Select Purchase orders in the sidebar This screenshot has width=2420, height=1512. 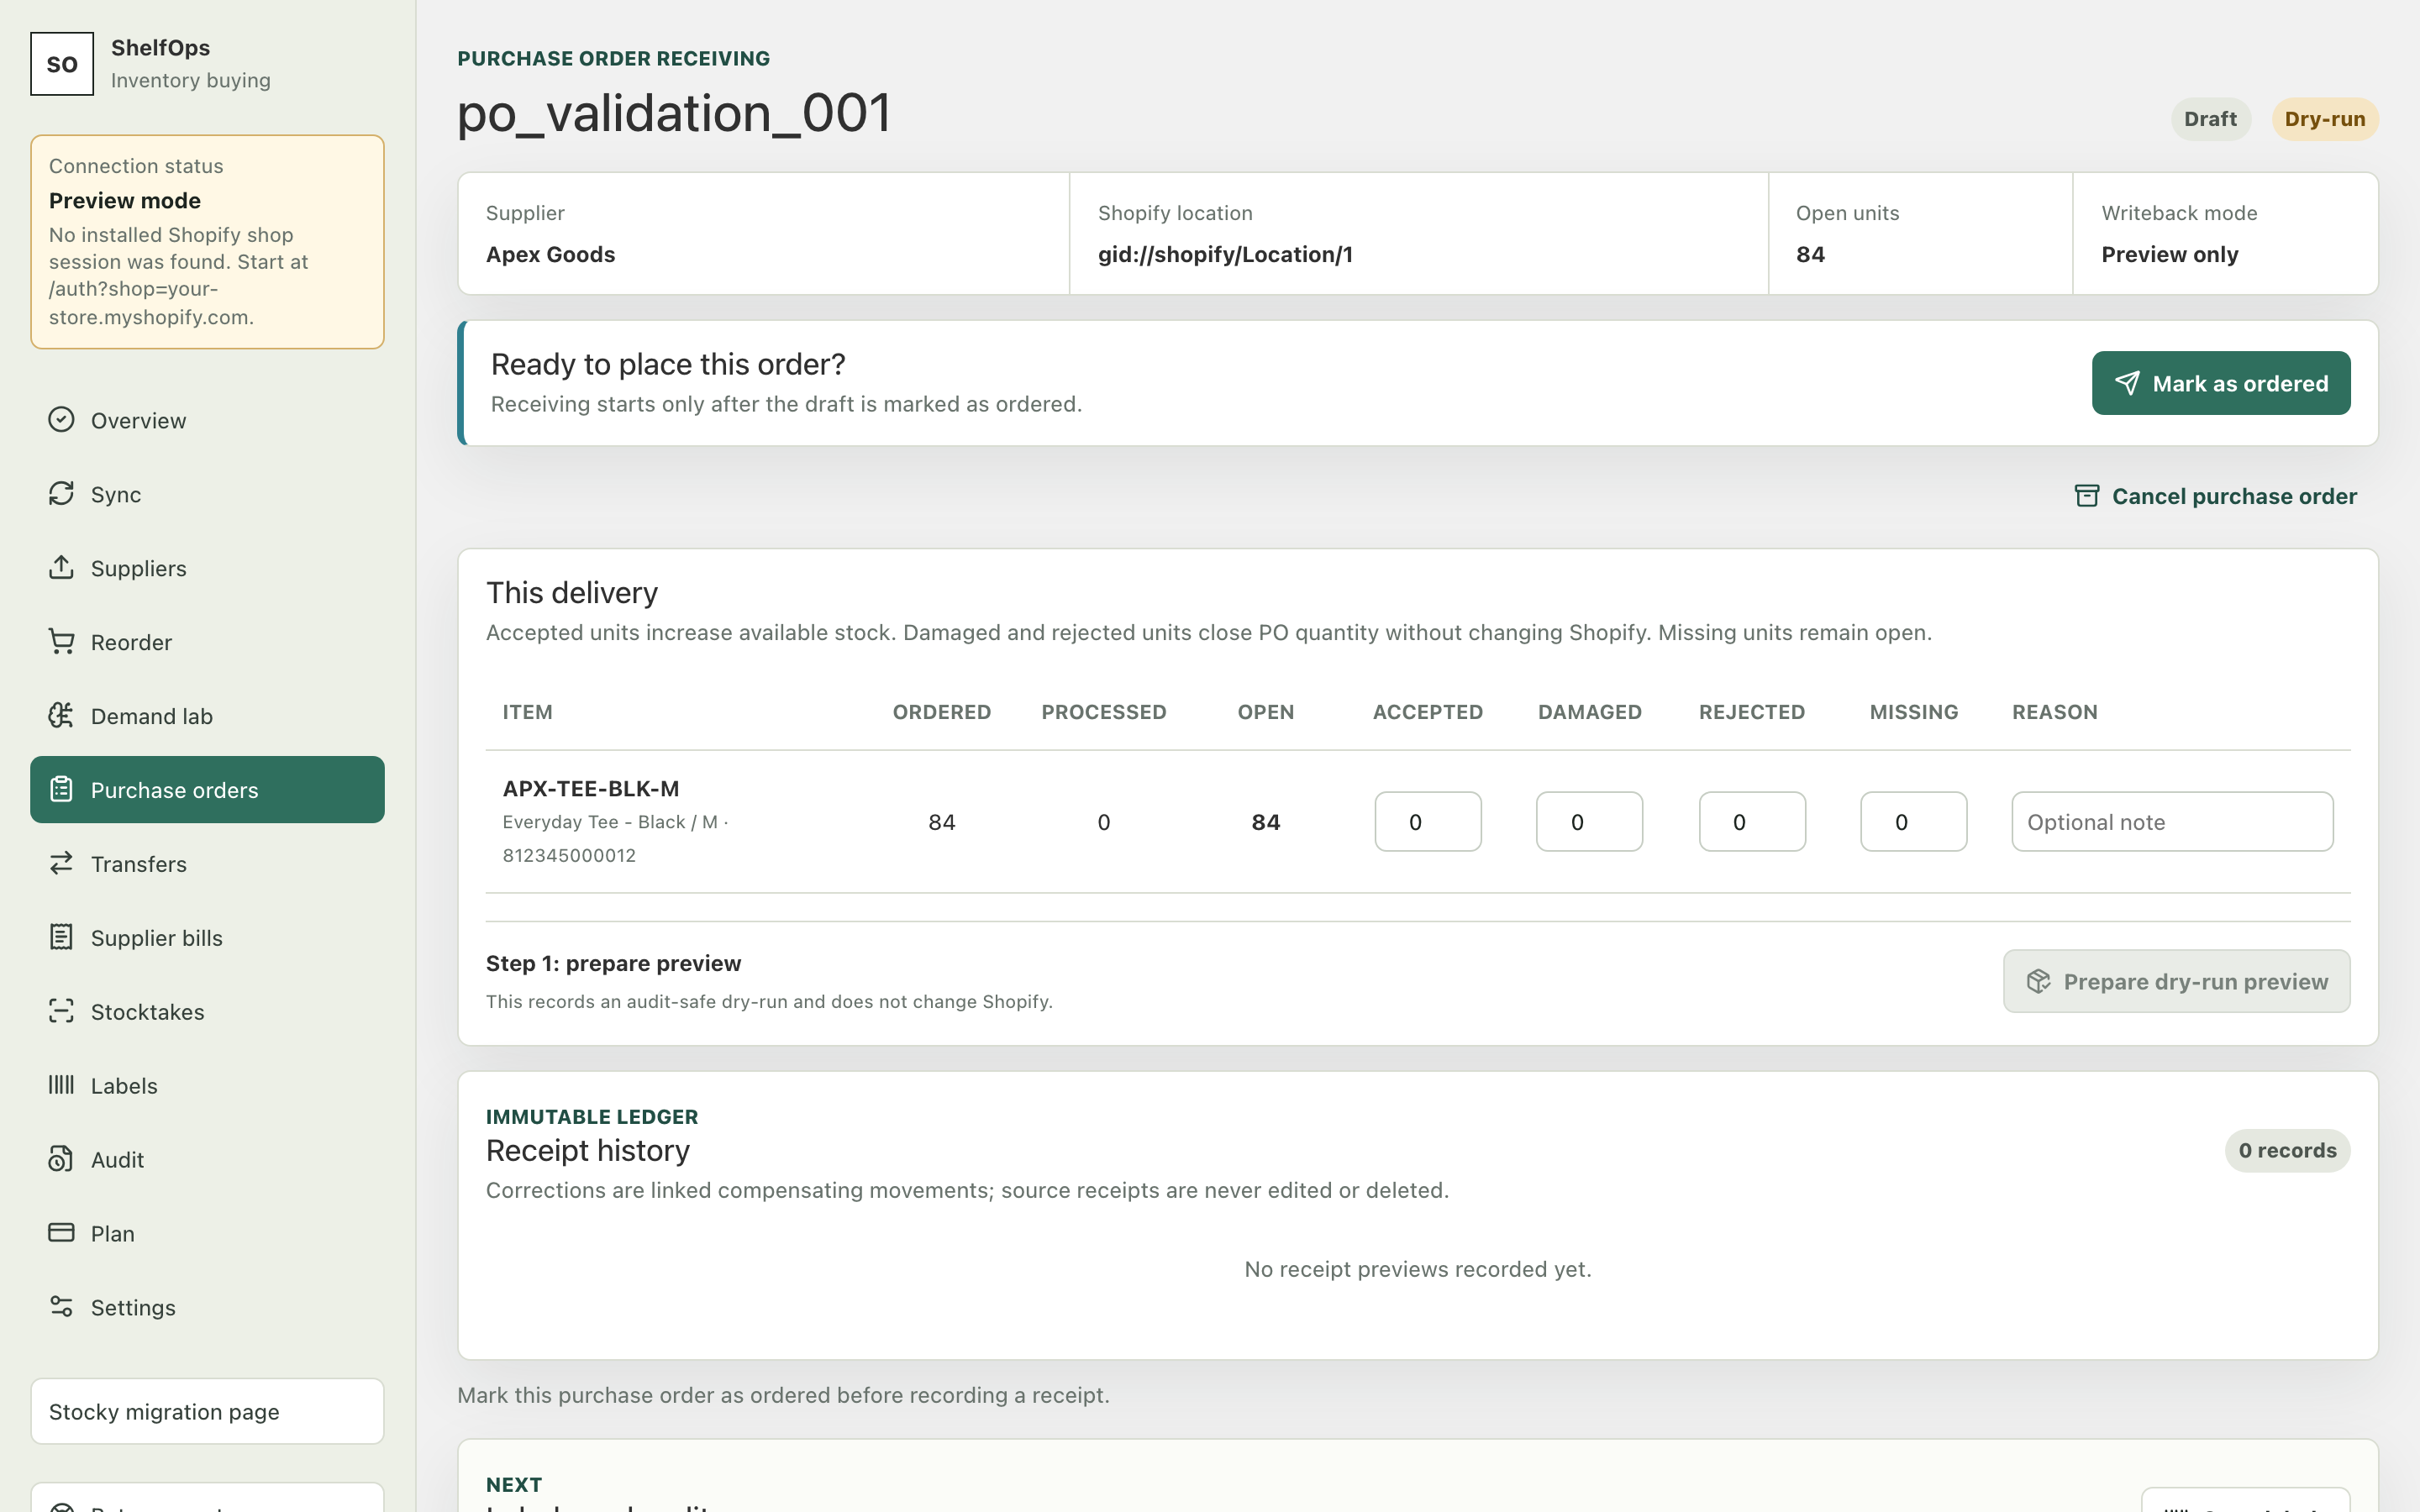point(207,790)
